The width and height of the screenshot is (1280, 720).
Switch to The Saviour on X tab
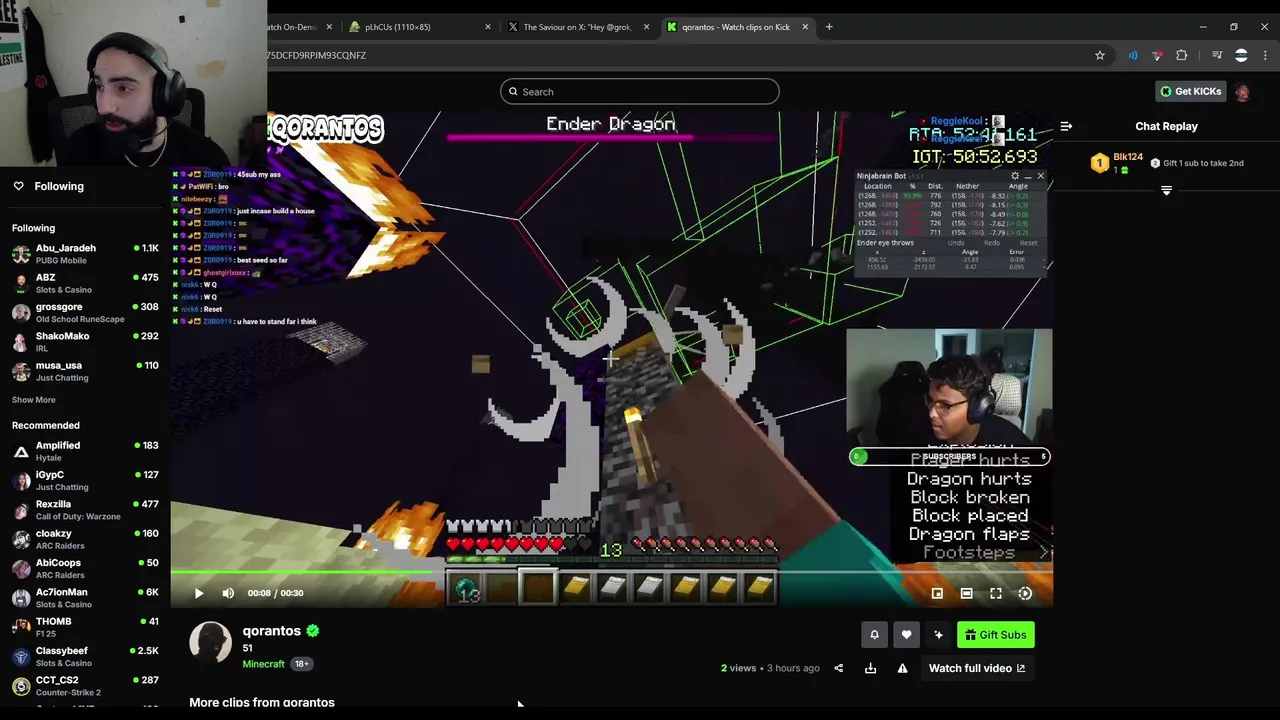578,27
